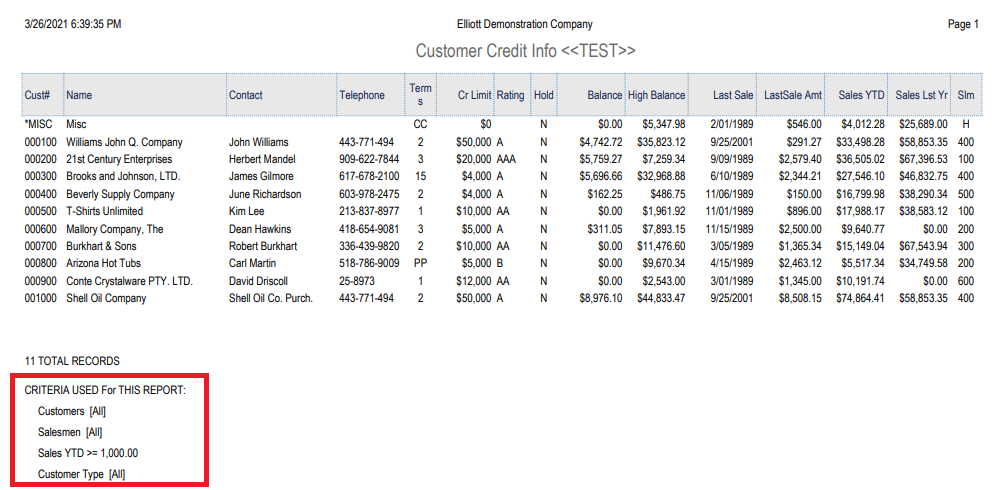Click the Rating column header
The height and width of the screenshot is (490, 994).
[510, 96]
